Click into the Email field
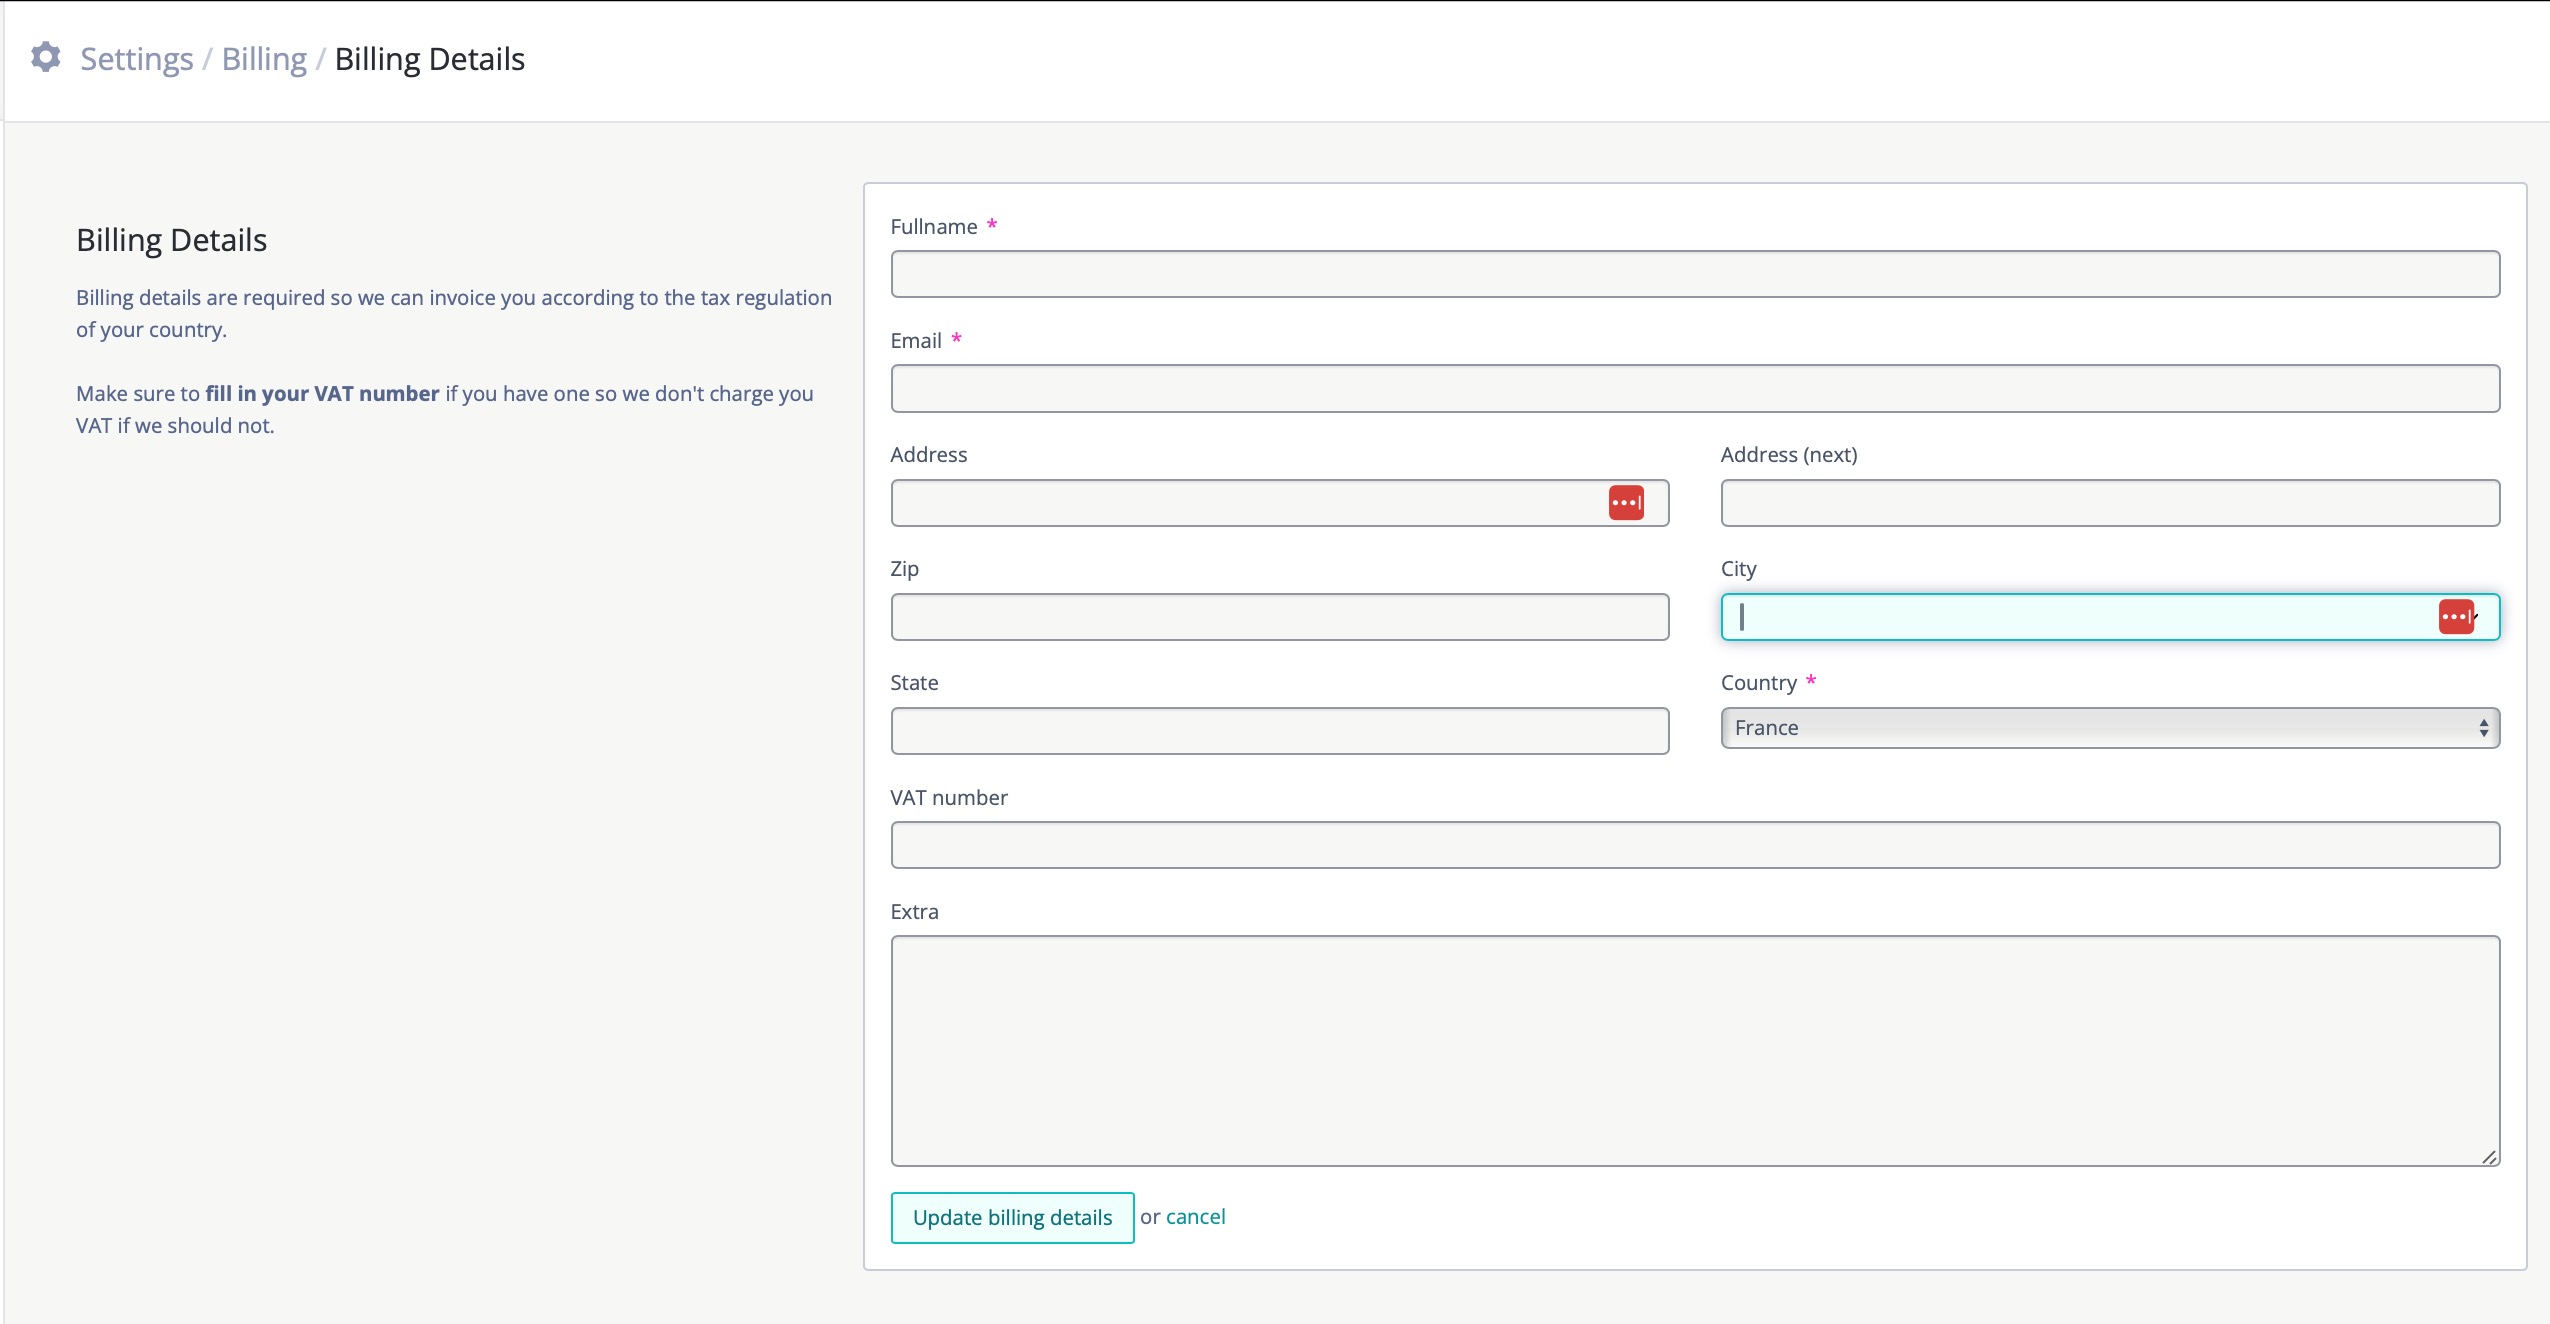 coord(1694,389)
